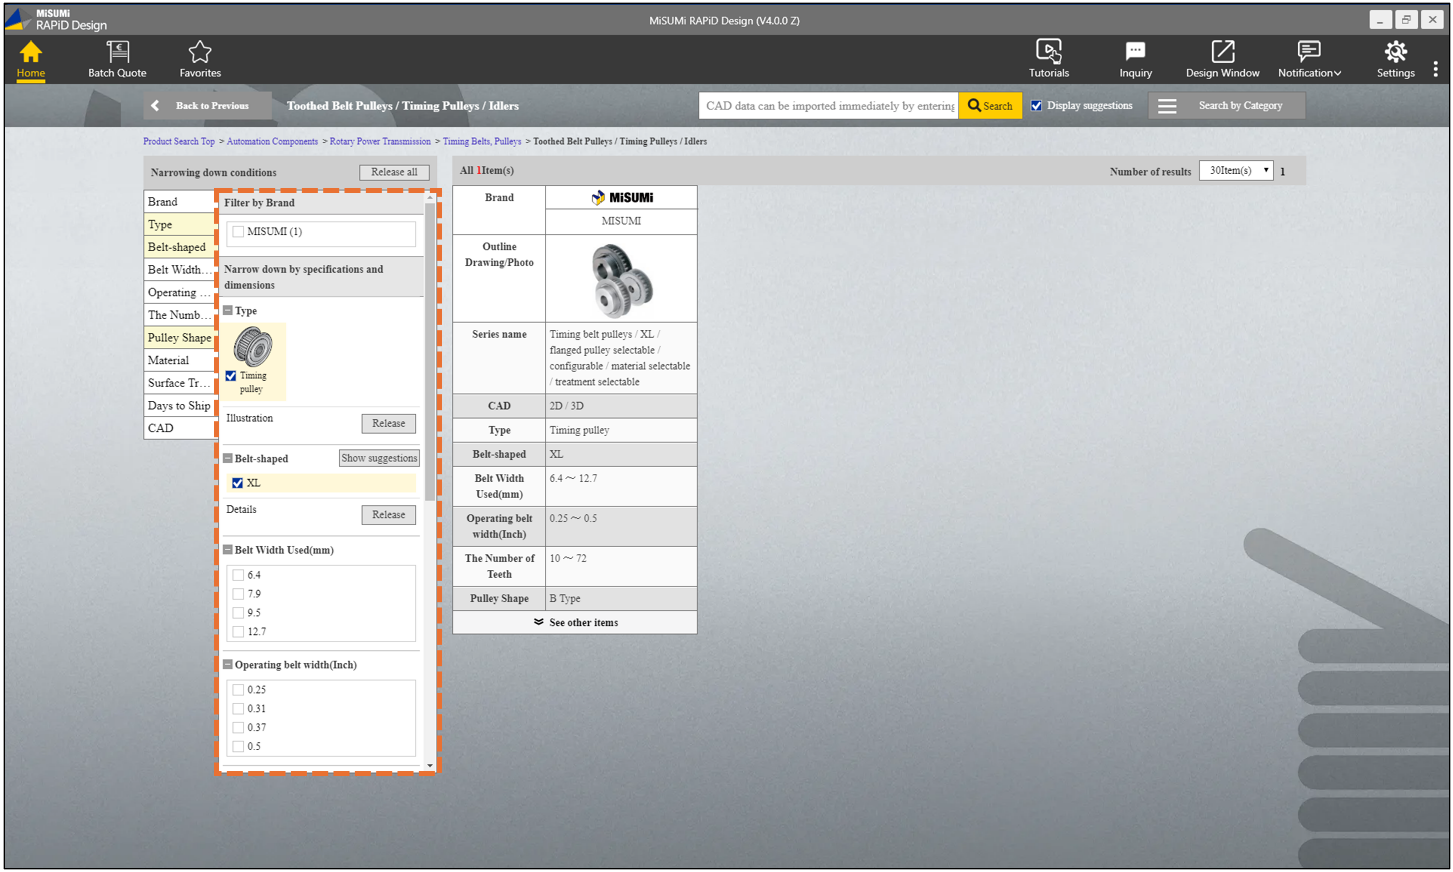Expand See other items row
1453x872 pixels.
[x=575, y=623]
